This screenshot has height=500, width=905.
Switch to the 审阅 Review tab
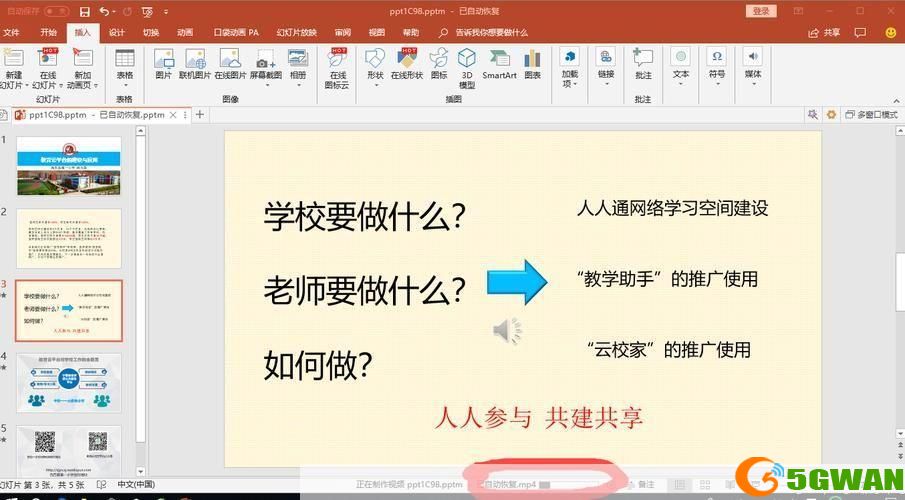343,32
